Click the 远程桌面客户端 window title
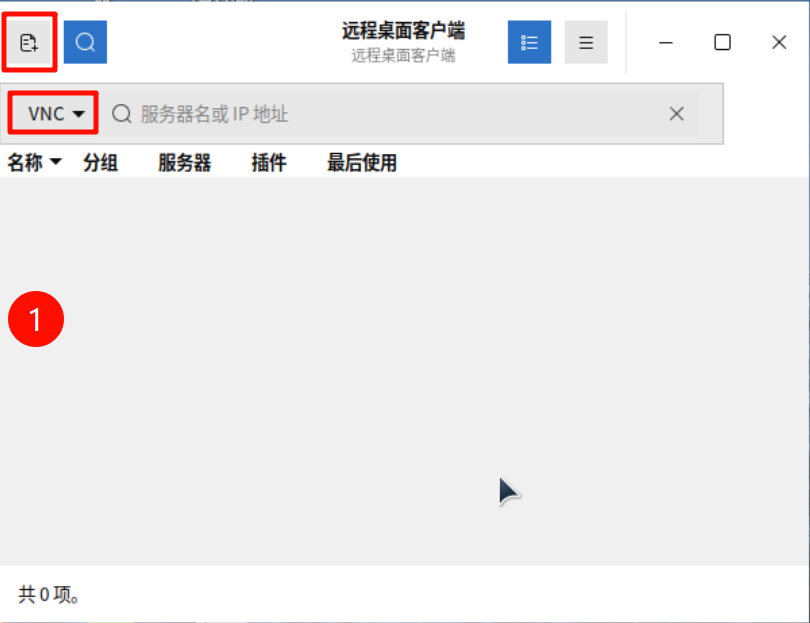This screenshot has width=810, height=623. click(403, 31)
